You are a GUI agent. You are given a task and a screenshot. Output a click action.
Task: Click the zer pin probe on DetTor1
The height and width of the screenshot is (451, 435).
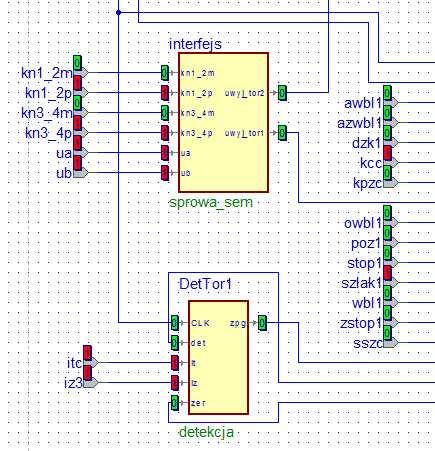[x=175, y=403]
